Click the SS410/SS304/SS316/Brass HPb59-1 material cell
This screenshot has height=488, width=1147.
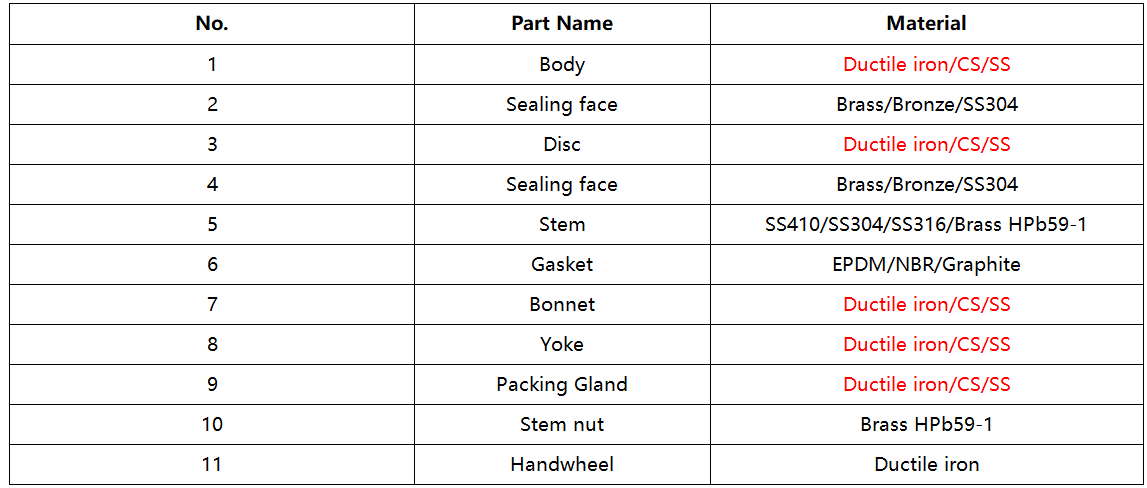[x=926, y=225]
